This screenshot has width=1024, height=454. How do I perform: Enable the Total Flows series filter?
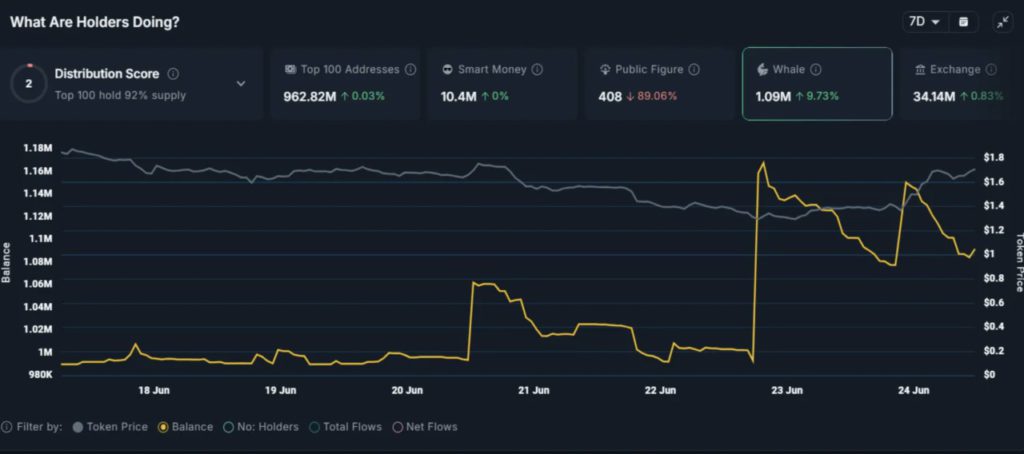(x=345, y=427)
